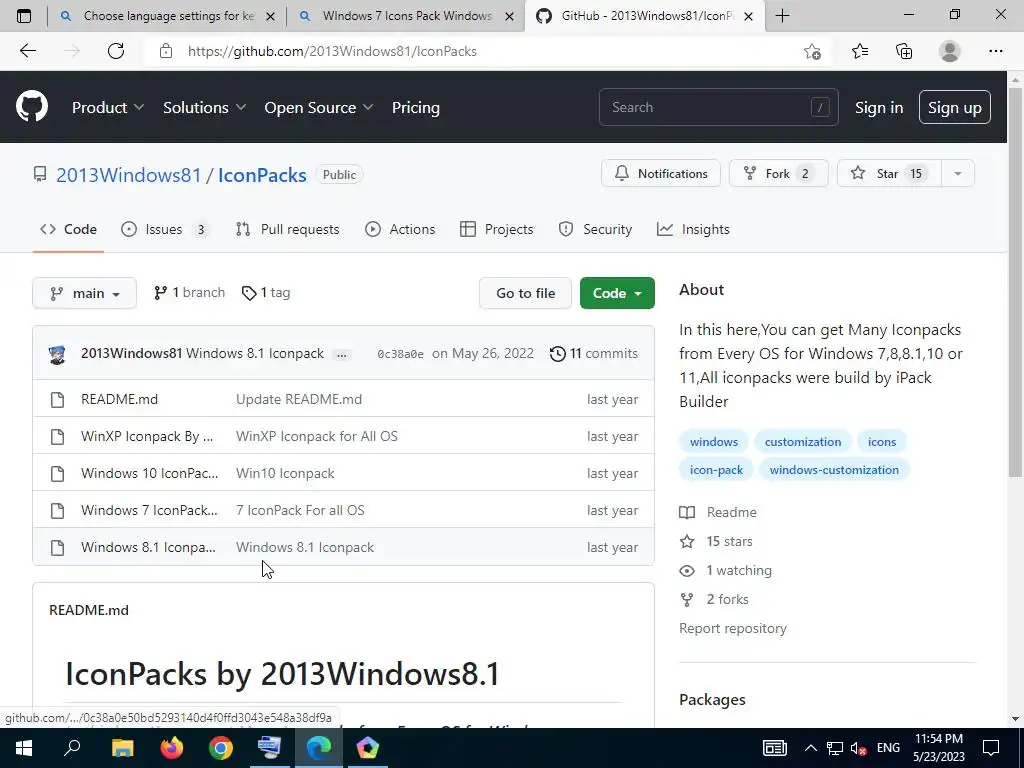
Task: Open the Favorites list icon
Action: pos(860,51)
